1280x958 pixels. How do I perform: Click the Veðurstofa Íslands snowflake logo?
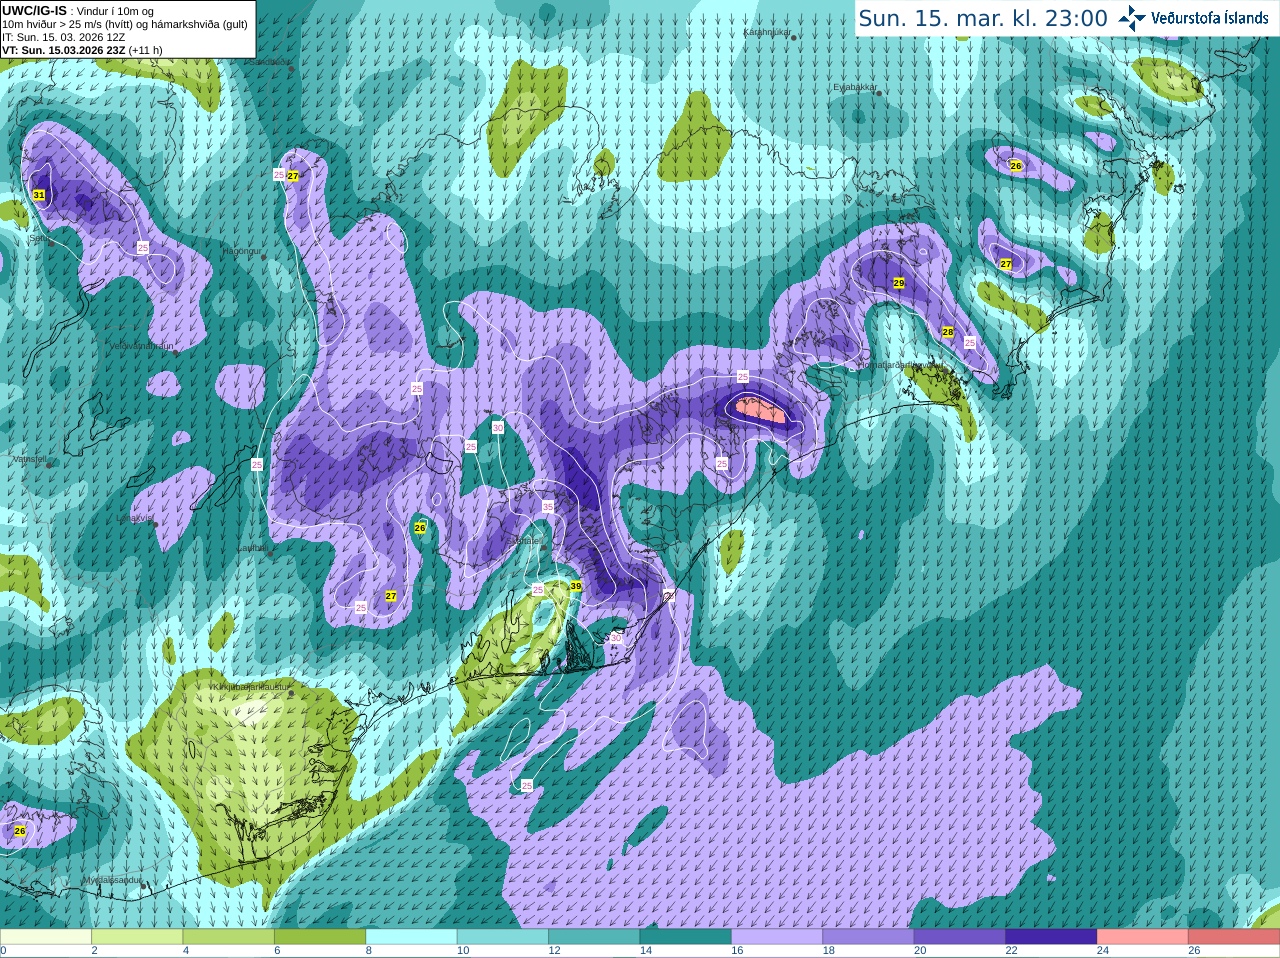tap(1132, 18)
